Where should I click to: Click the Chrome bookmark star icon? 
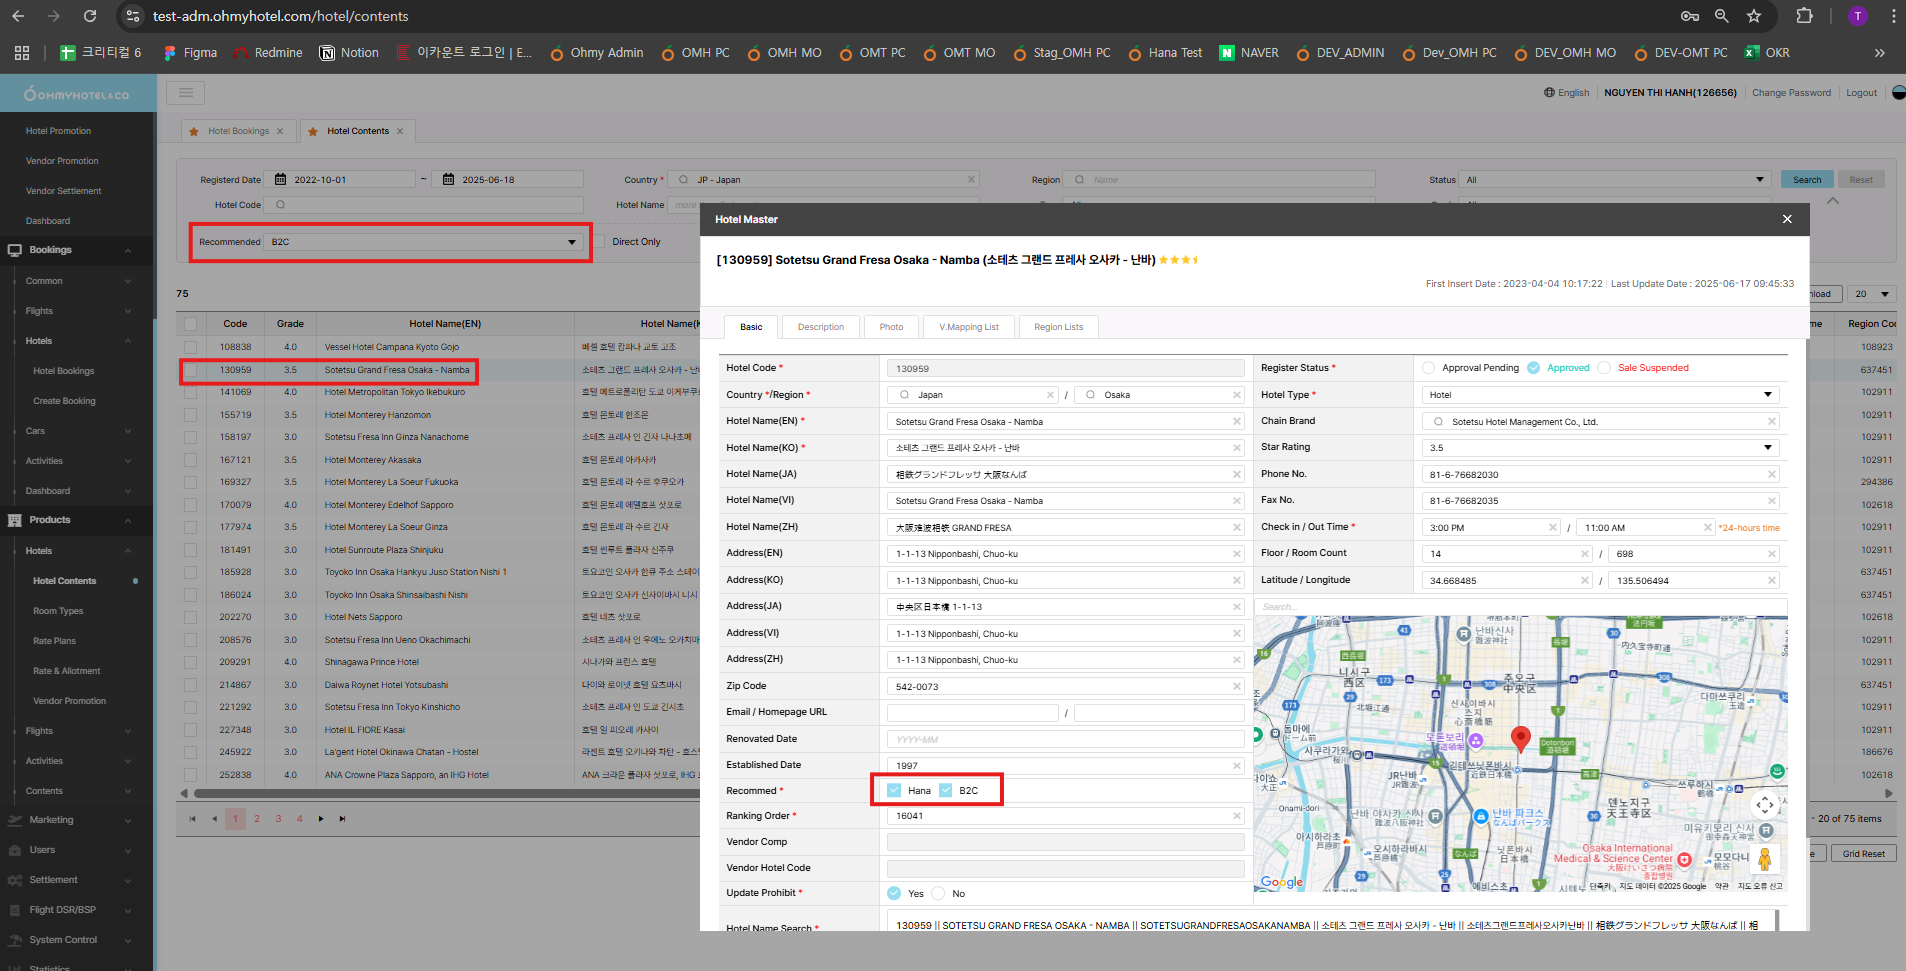[1754, 16]
